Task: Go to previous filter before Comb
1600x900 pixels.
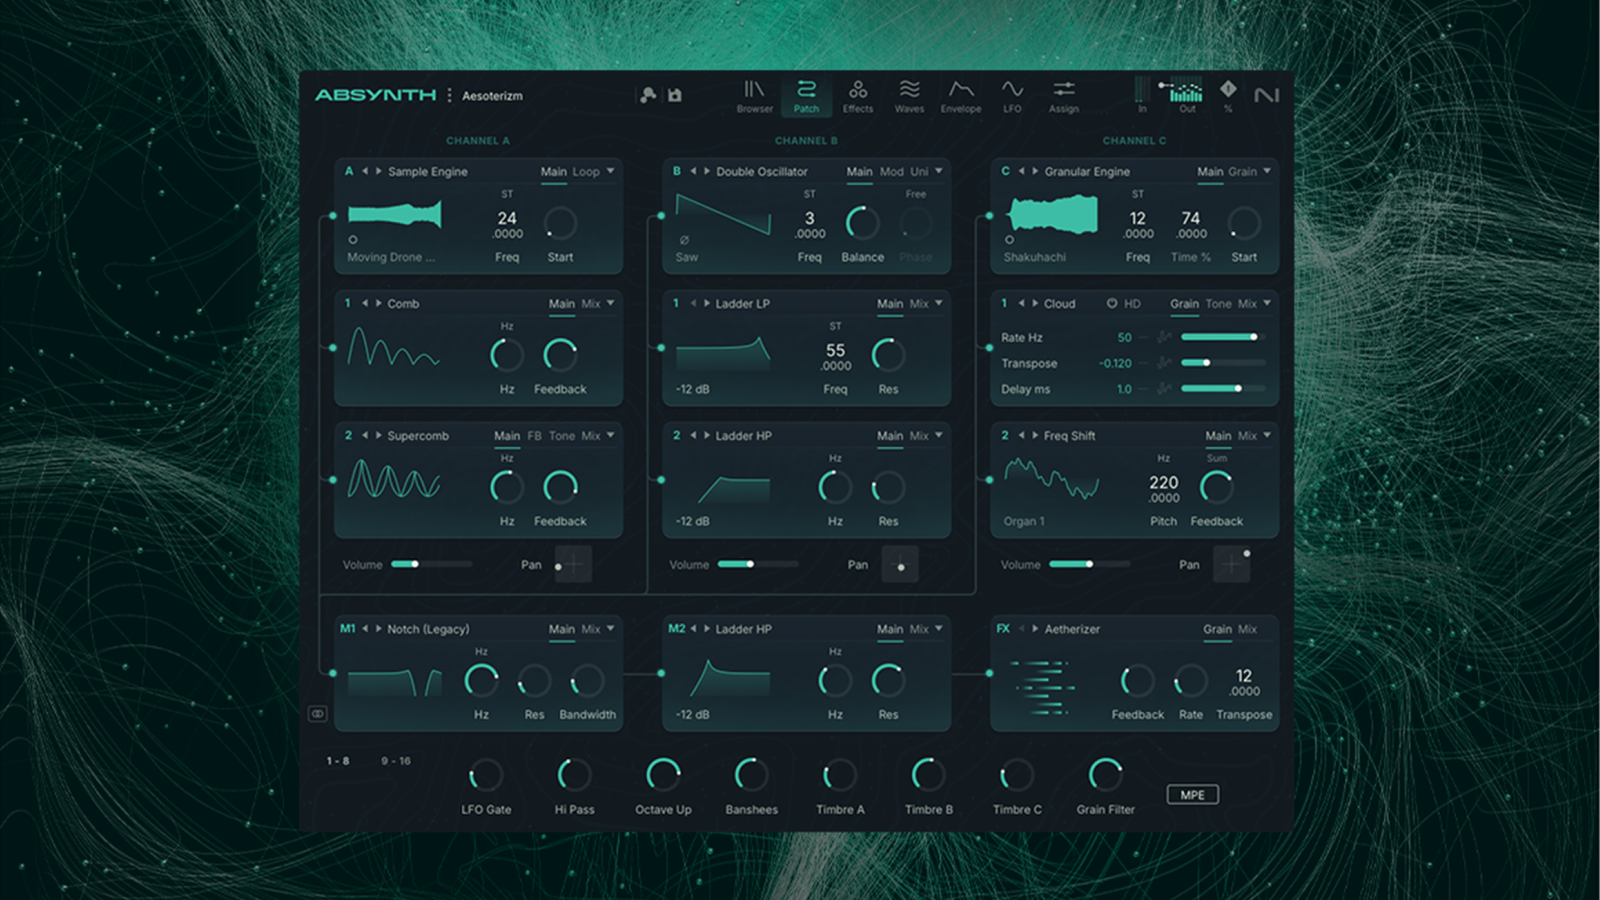Action: coord(365,303)
